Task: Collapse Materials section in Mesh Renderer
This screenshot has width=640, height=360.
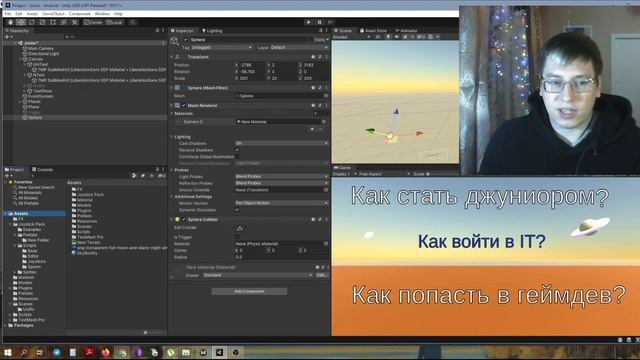Action: click(172, 113)
